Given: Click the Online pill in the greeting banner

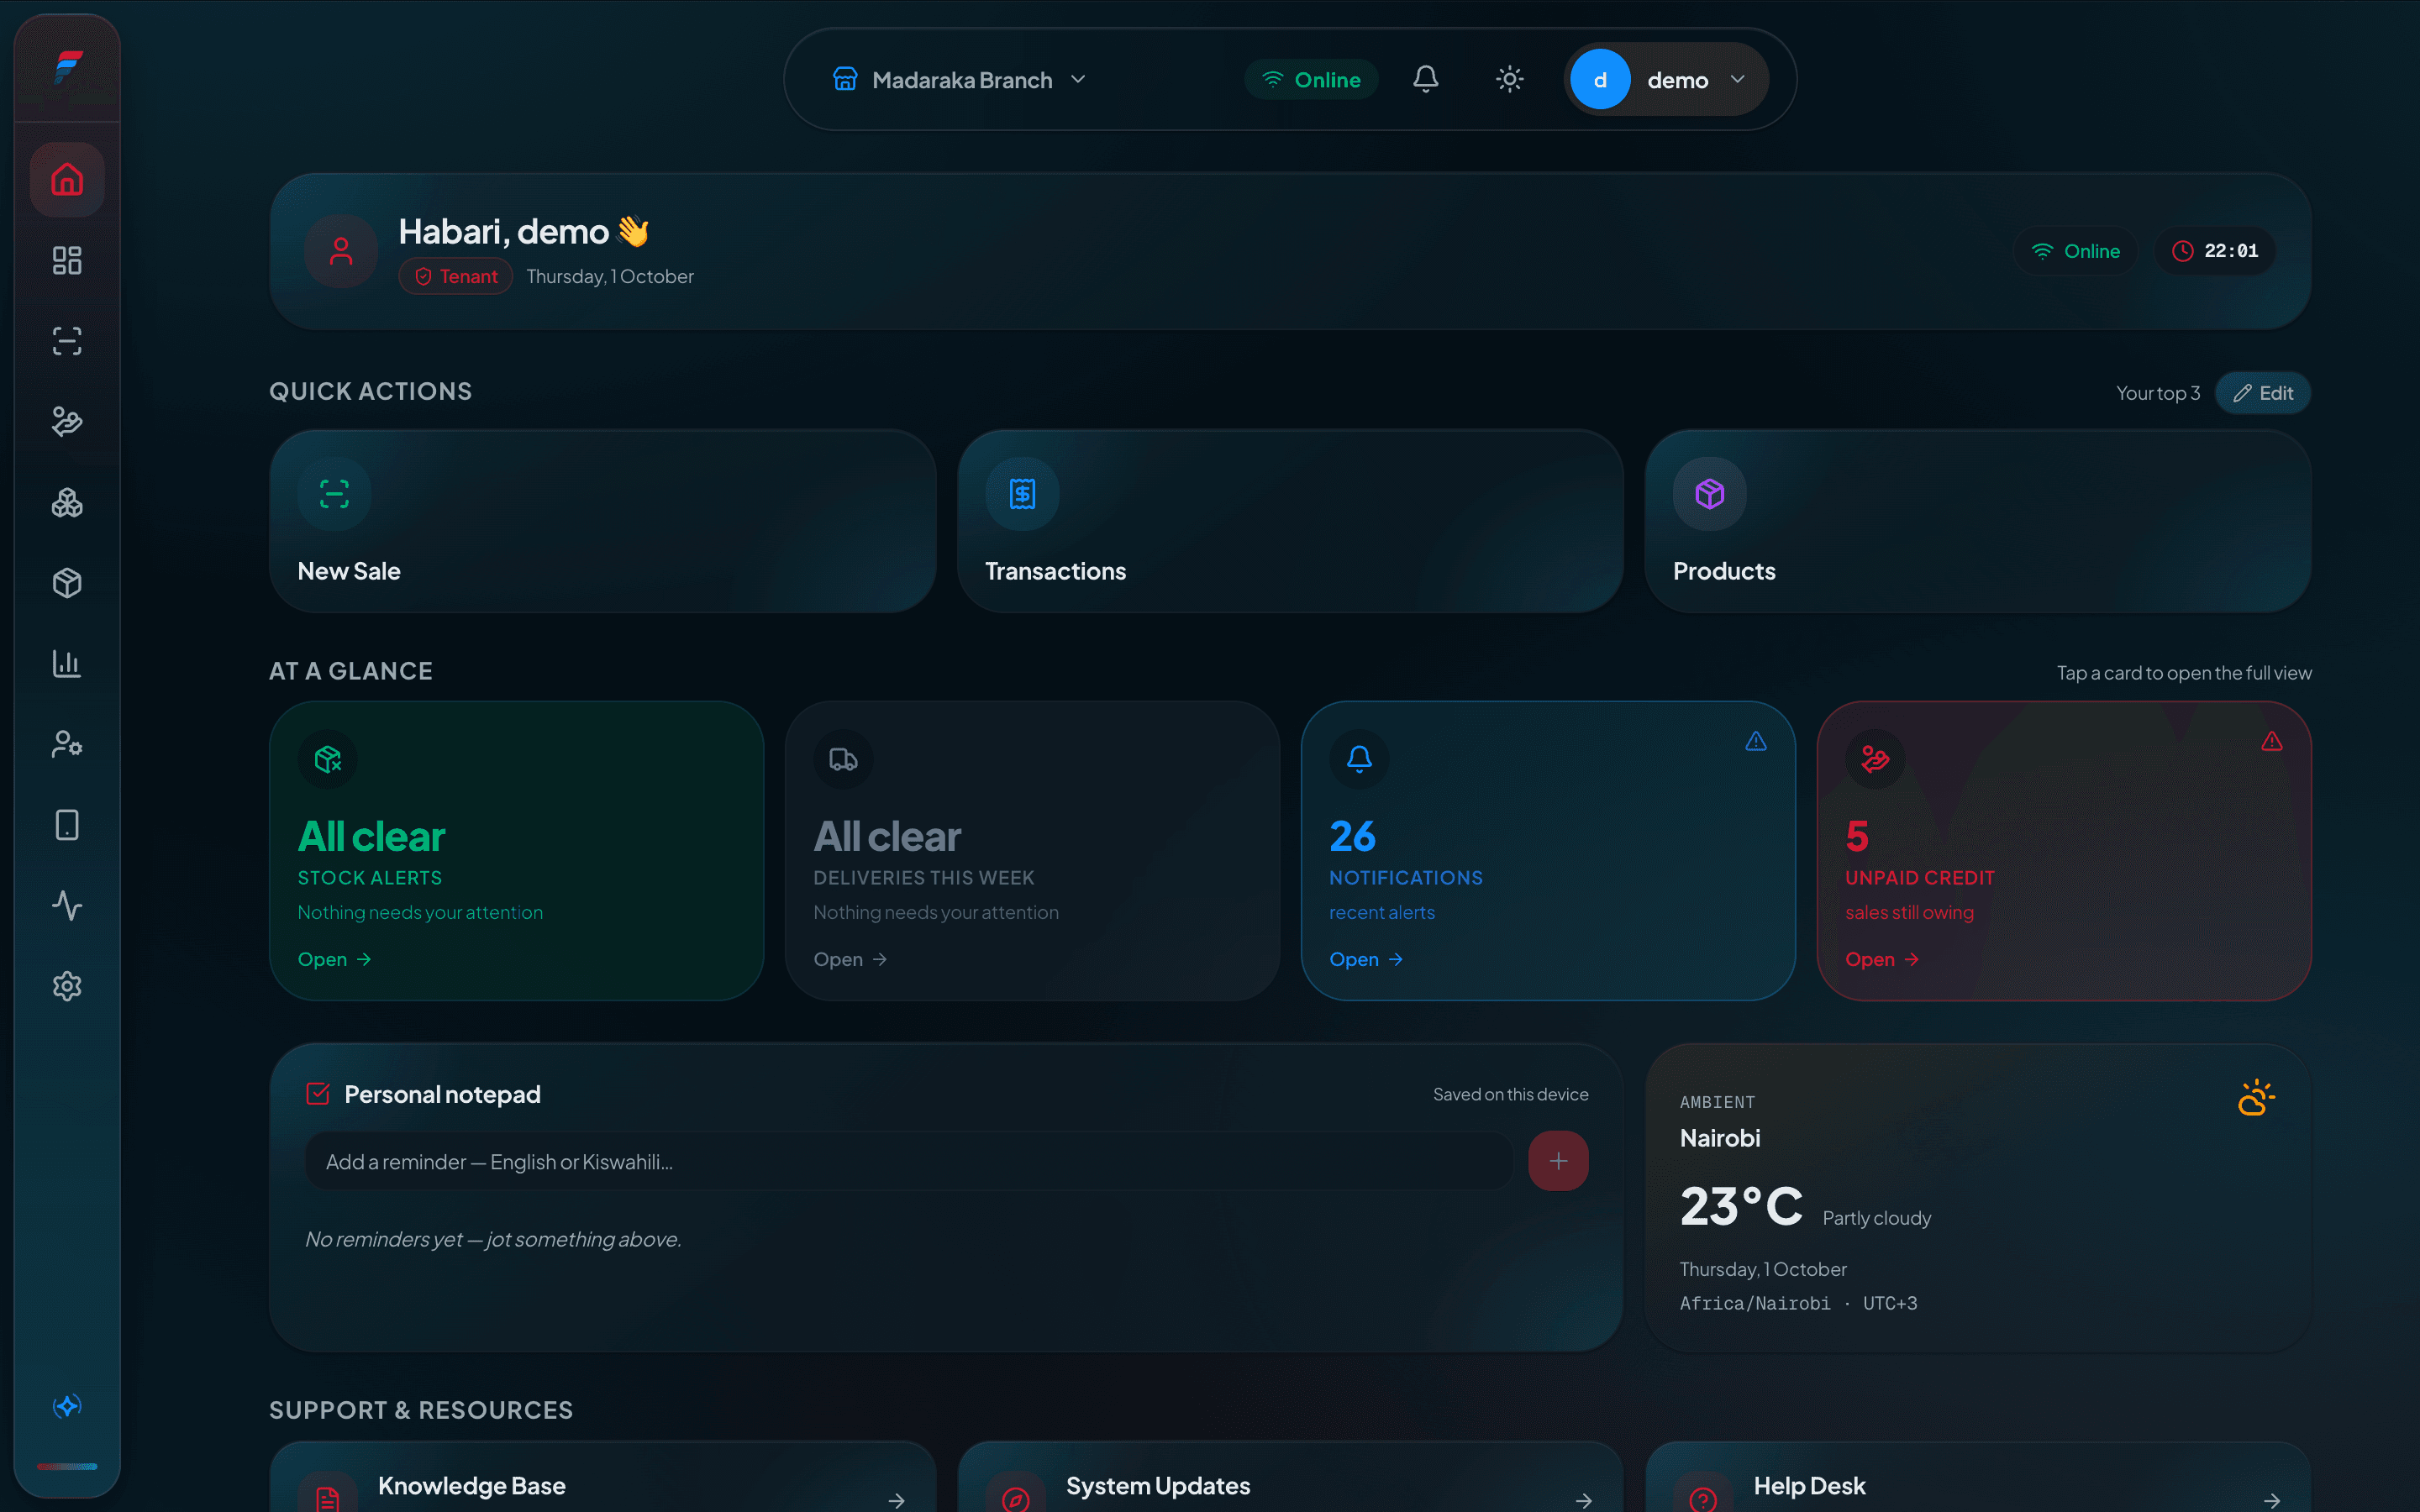Looking at the screenshot, I should (x=2076, y=251).
